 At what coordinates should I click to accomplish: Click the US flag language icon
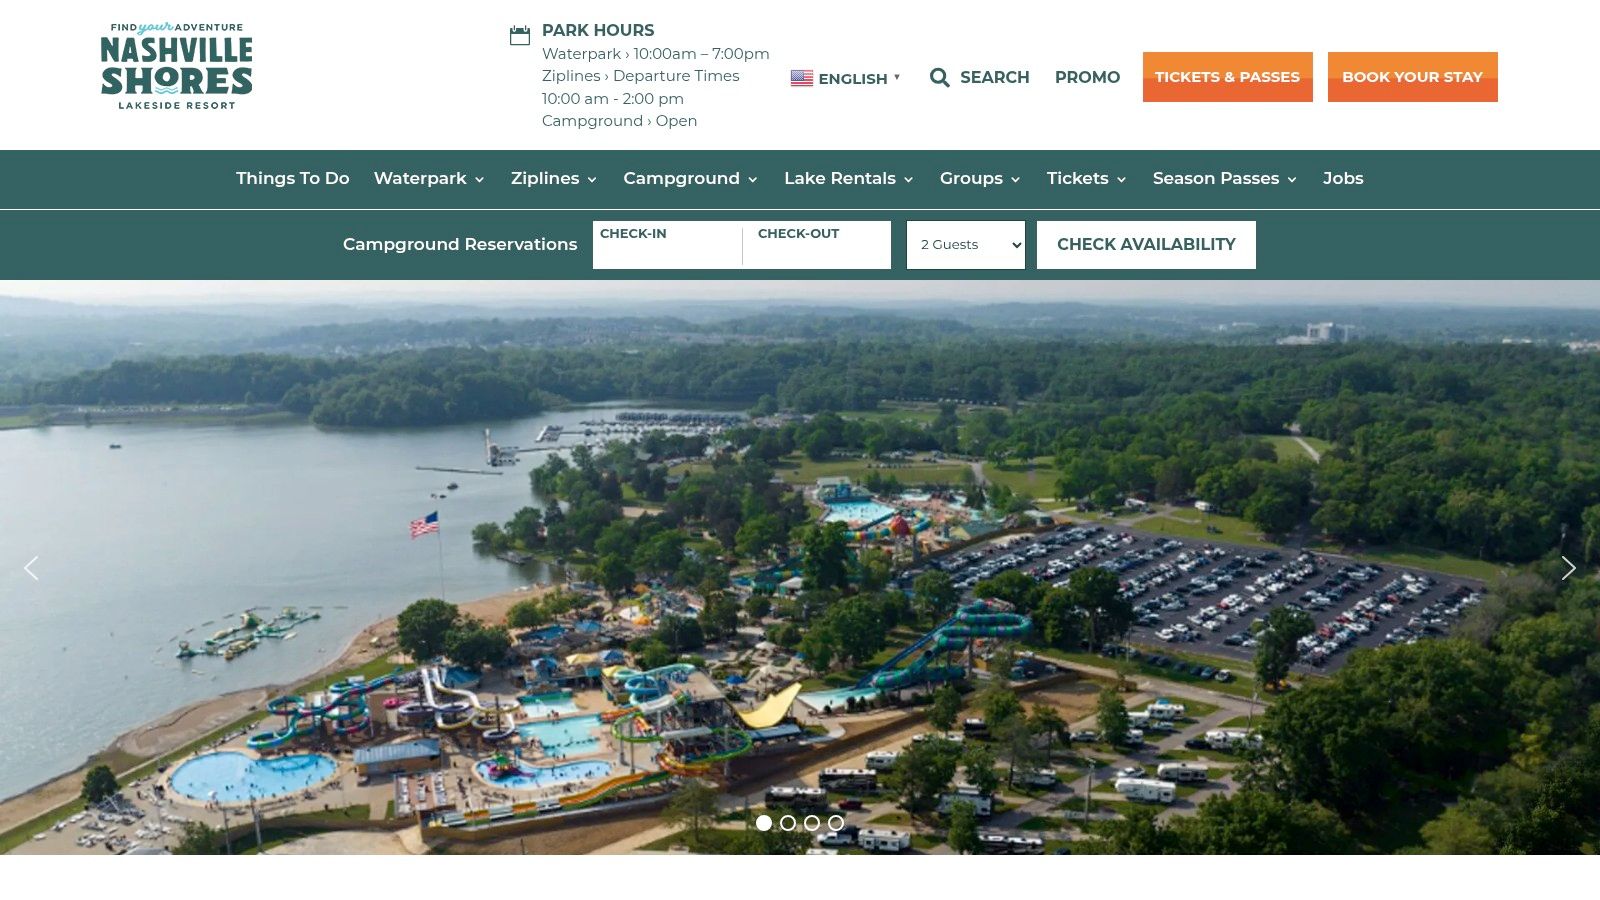802,78
